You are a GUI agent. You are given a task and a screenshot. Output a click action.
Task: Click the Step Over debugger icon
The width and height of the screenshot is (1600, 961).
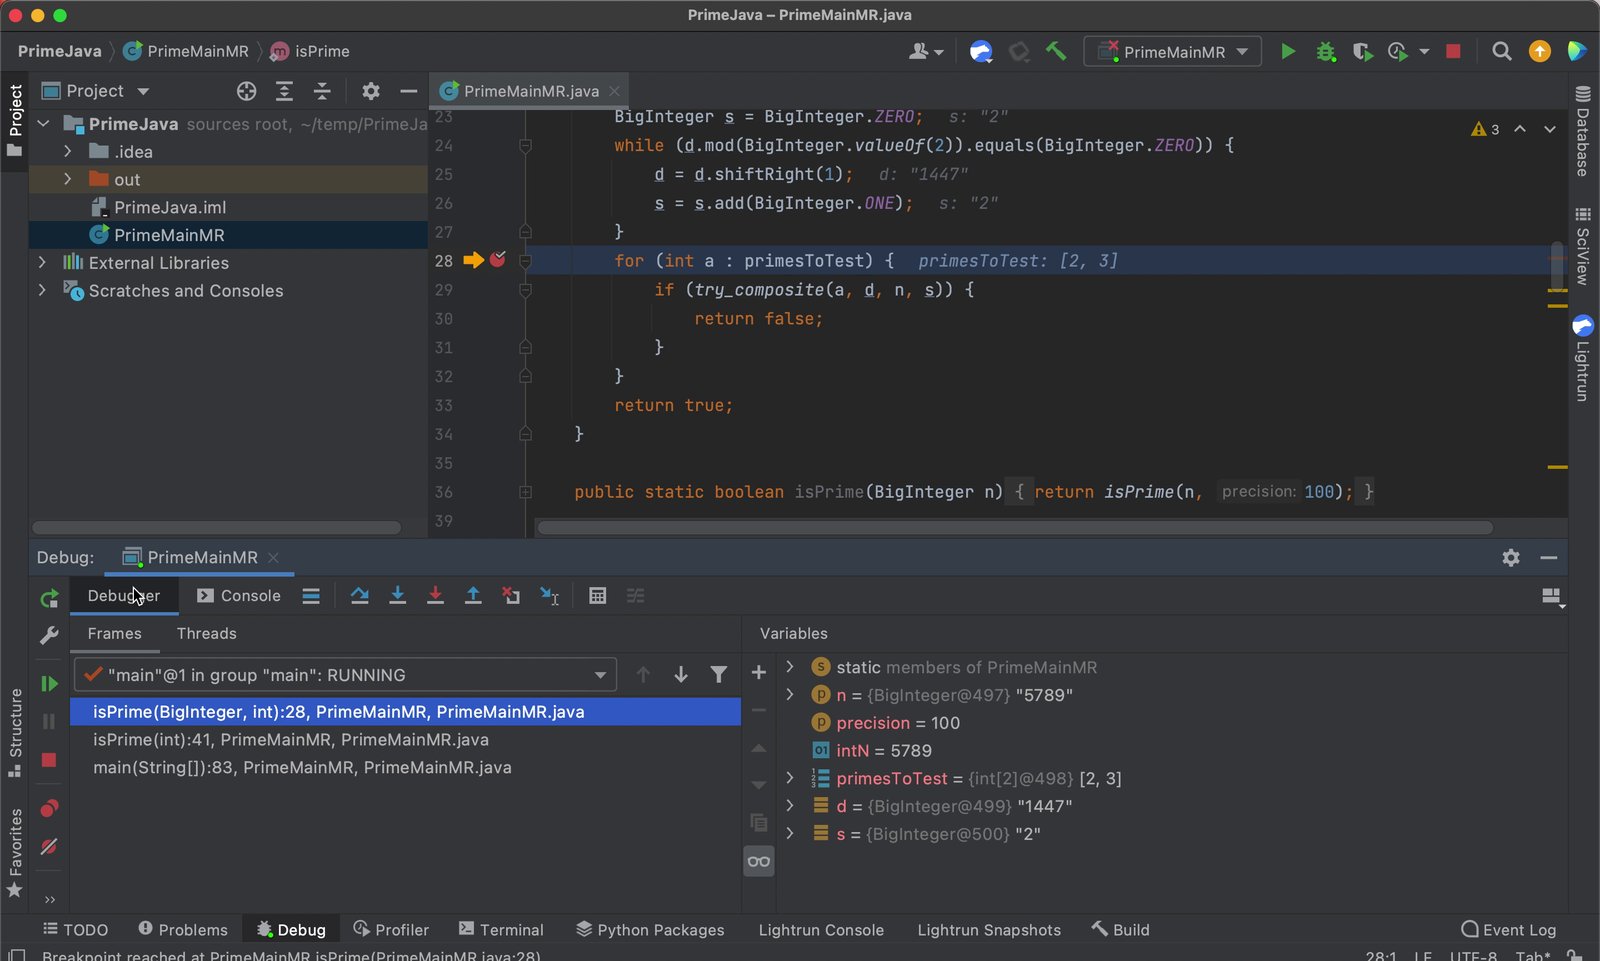coord(360,596)
